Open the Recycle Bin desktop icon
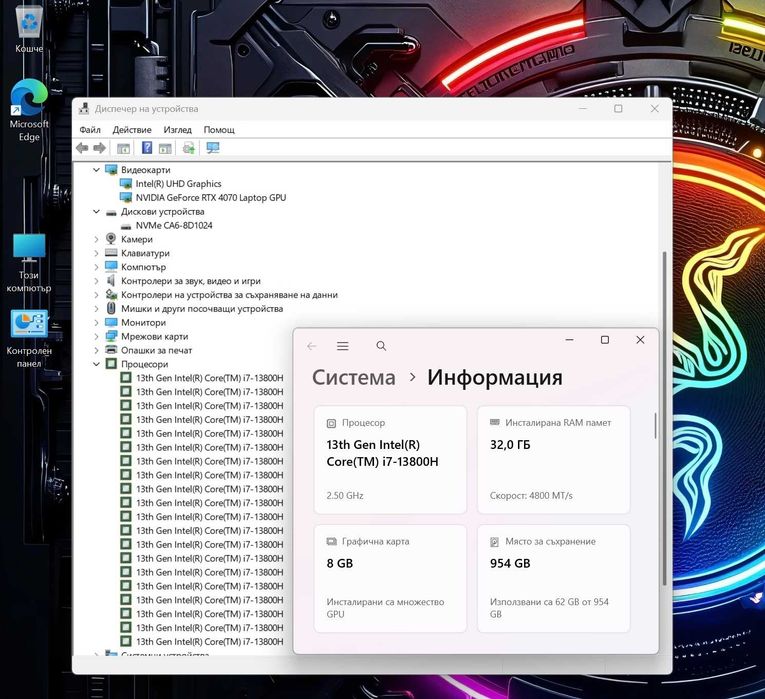The height and width of the screenshot is (699, 765). click(x=29, y=26)
